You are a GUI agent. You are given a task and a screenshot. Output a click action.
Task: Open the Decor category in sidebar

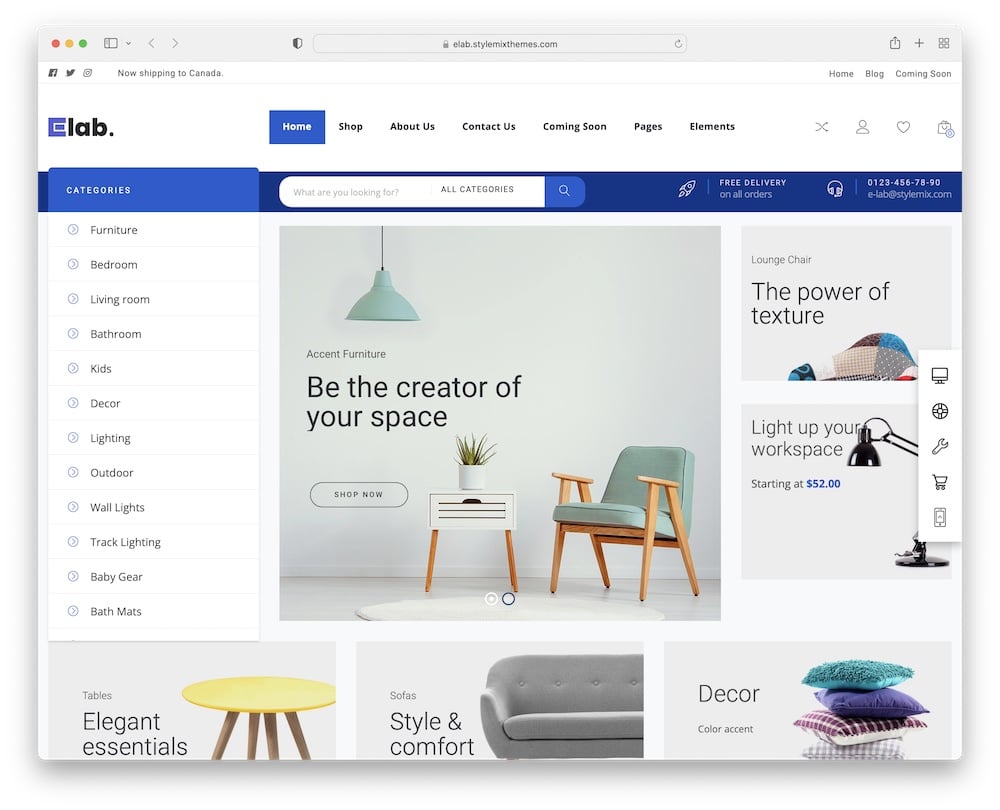click(154, 403)
